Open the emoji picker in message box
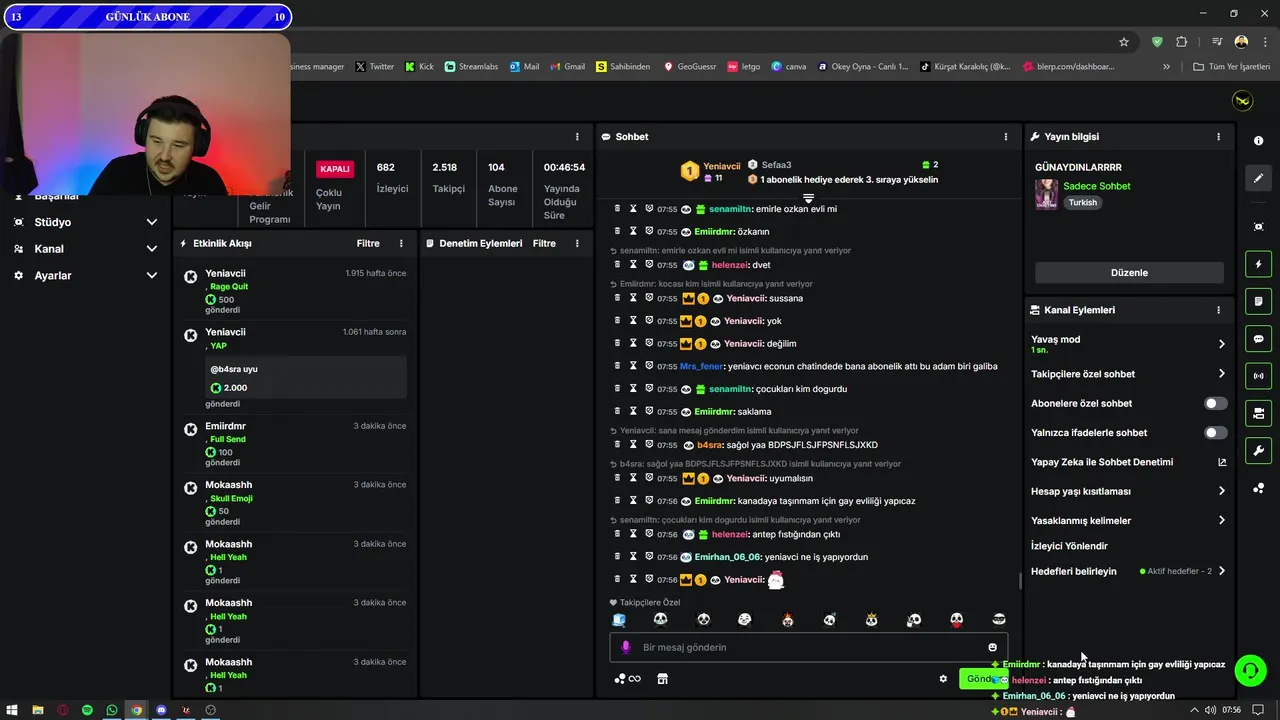The height and width of the screenshot is (720, 1280). (992, 647)
